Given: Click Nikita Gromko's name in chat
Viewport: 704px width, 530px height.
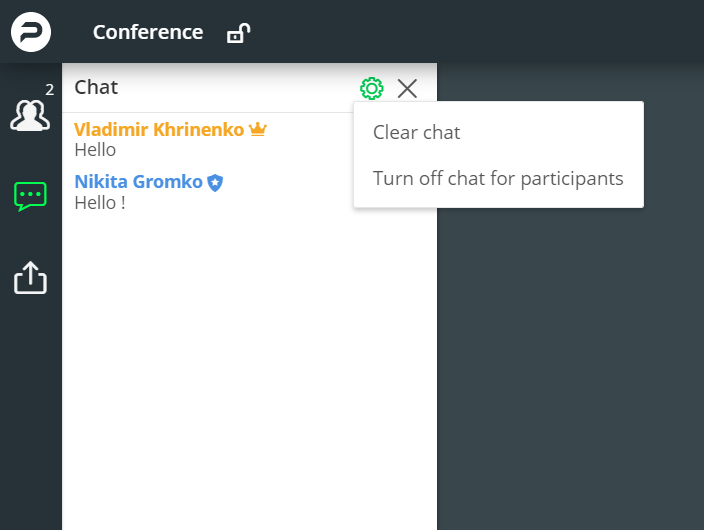Looking at the screenshot, I should (138, 181).
